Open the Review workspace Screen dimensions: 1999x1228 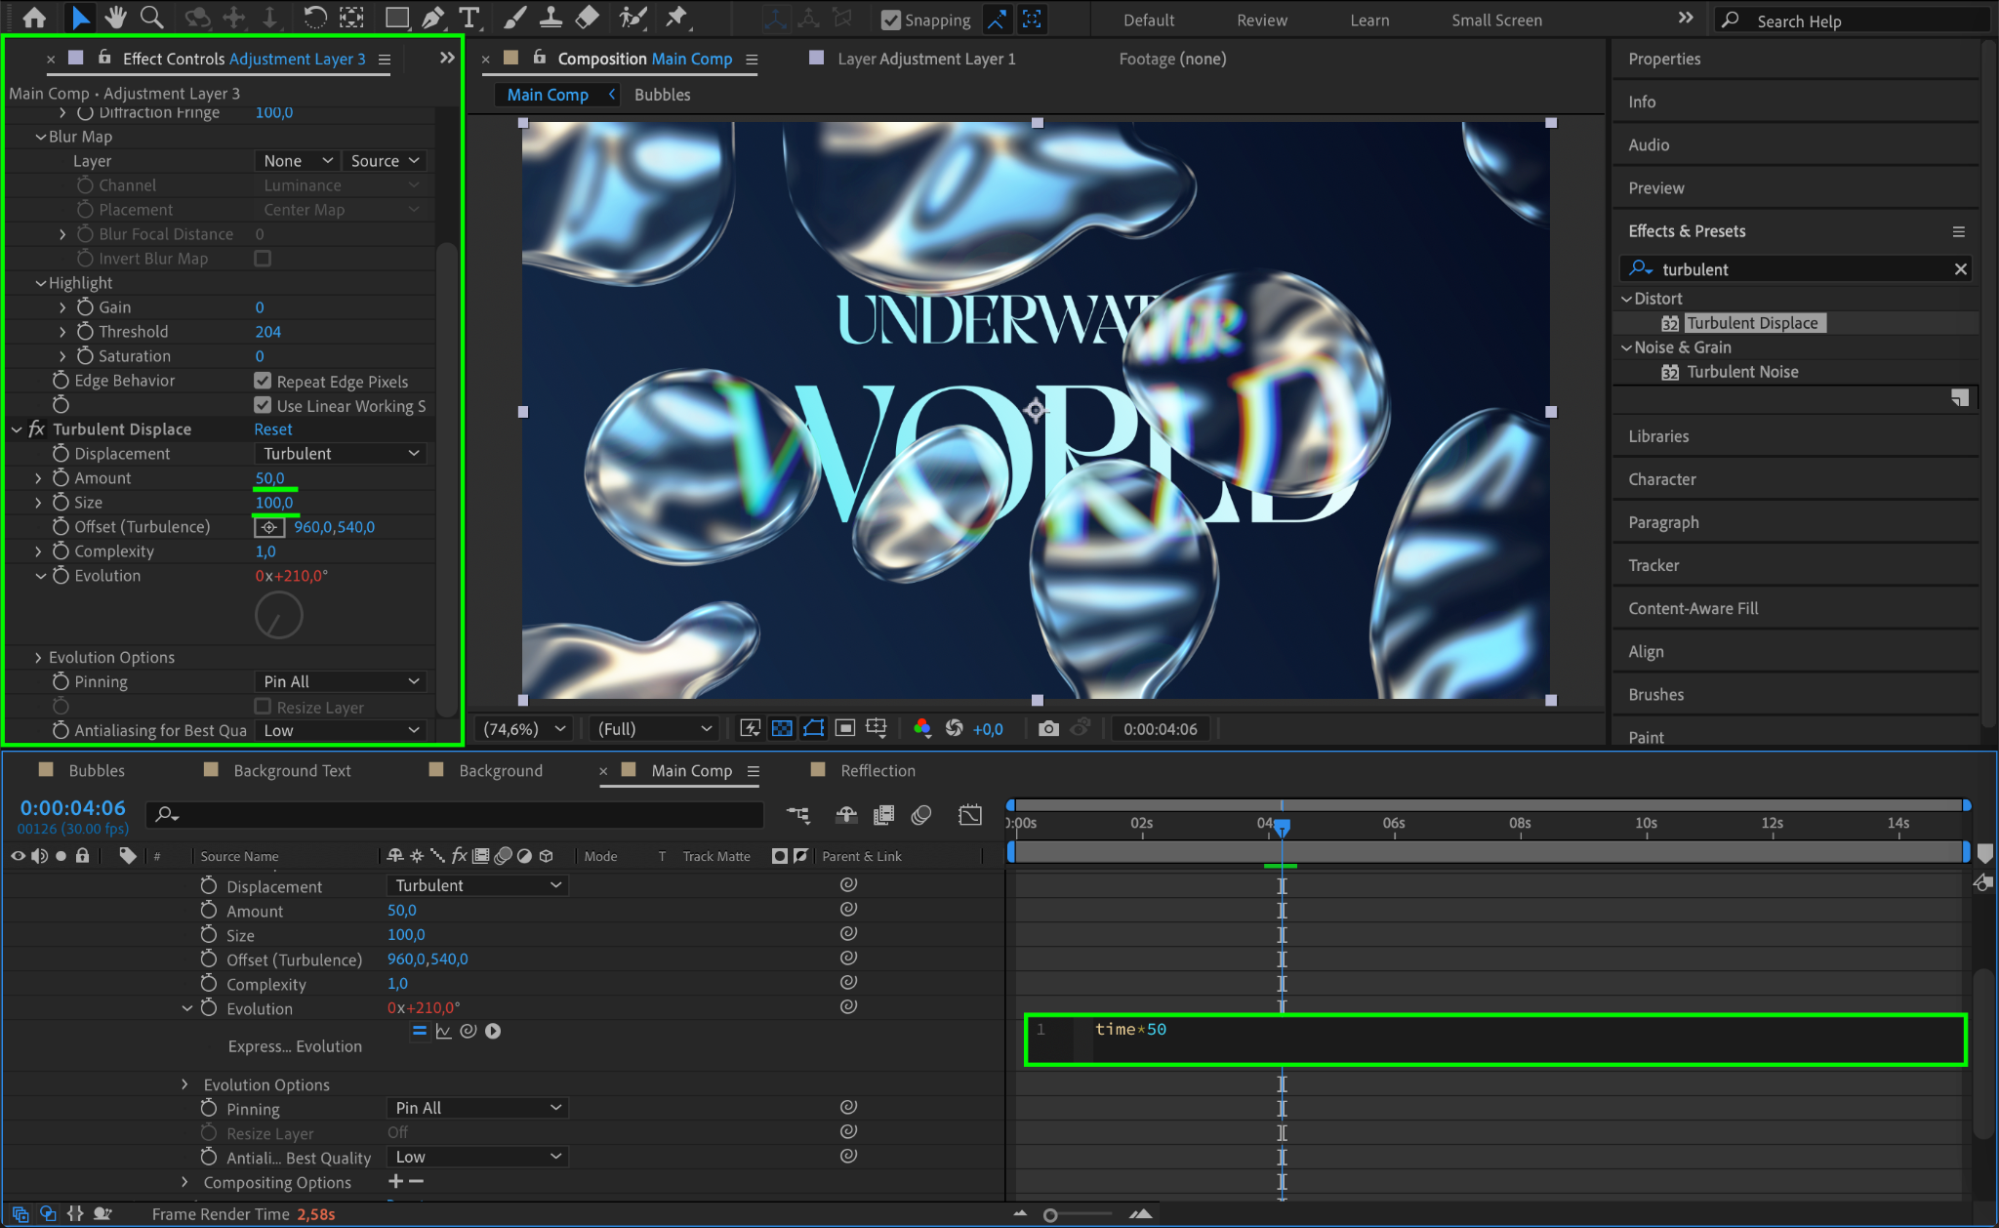[x=1261, y=20]
